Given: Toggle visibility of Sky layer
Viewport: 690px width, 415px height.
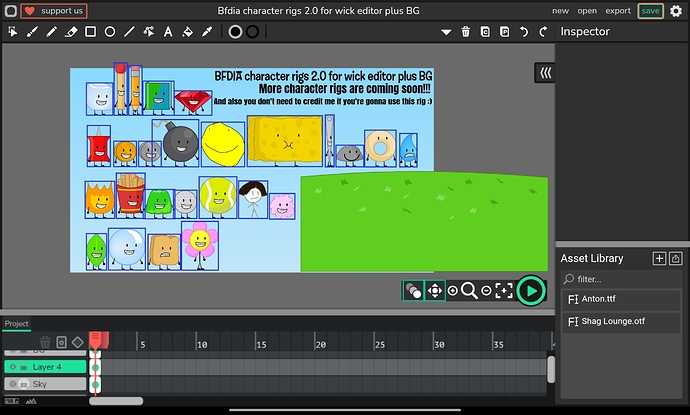Looking at the screenshot, I should click(x=12, y=384).
